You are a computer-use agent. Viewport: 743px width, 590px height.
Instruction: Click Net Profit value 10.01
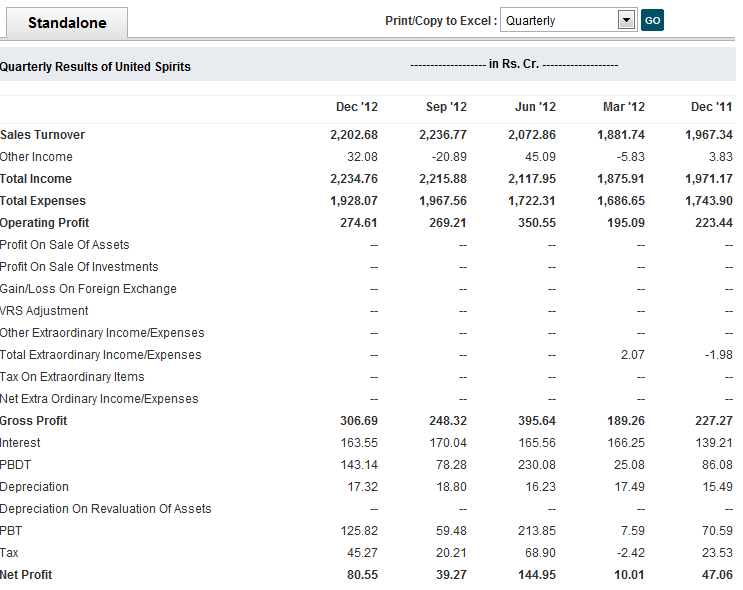click(629, 575)
